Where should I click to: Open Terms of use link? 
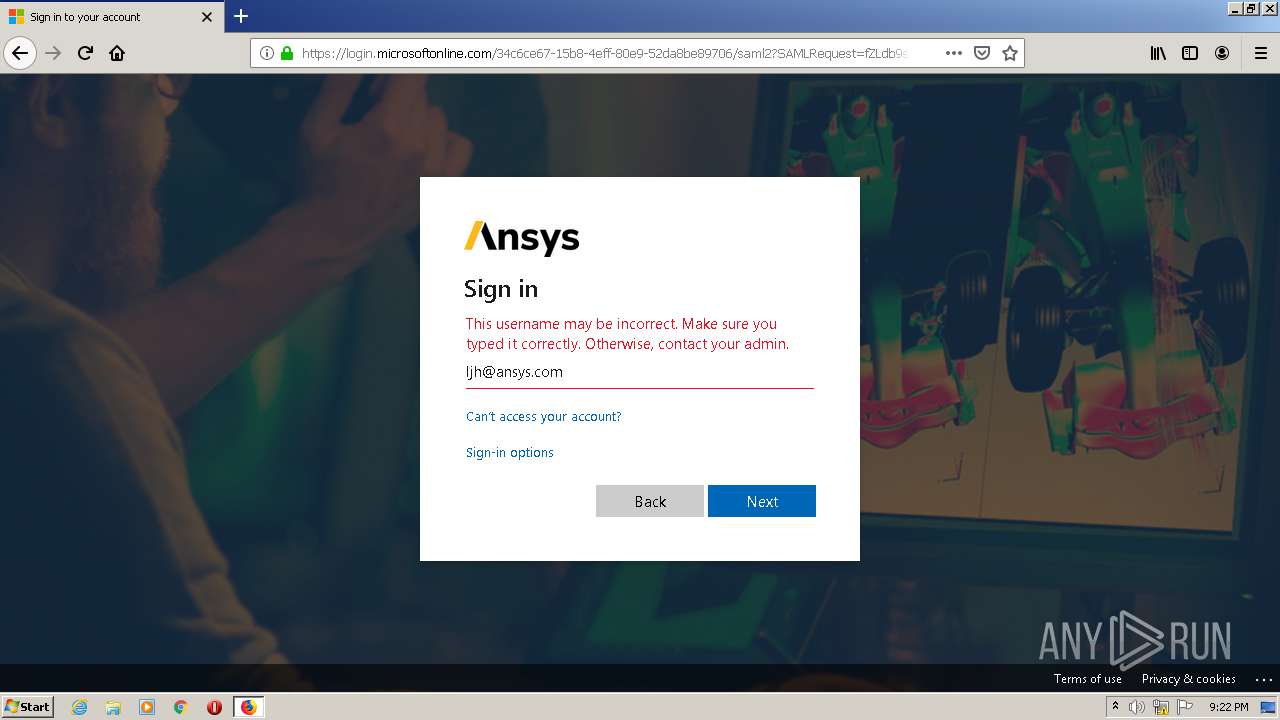(1088, 678)
